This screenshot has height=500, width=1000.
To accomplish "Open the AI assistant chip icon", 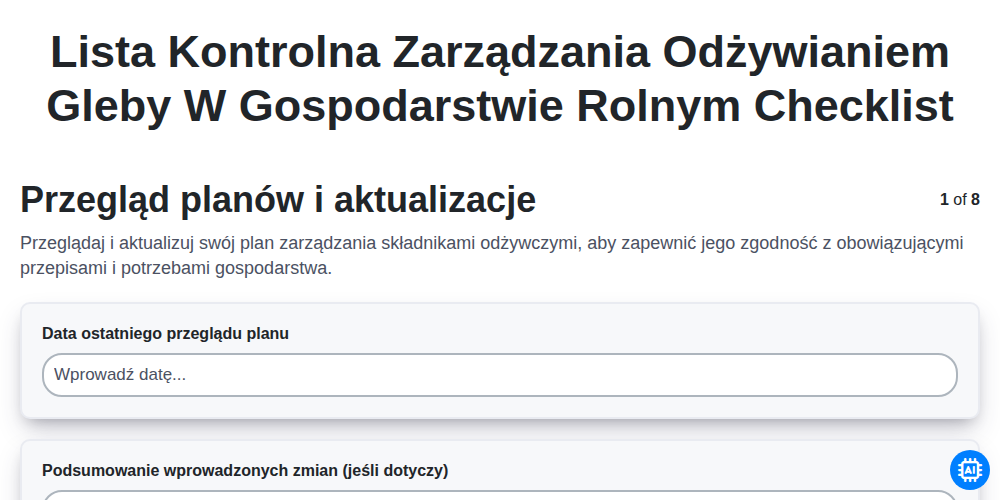I will 969,470.
